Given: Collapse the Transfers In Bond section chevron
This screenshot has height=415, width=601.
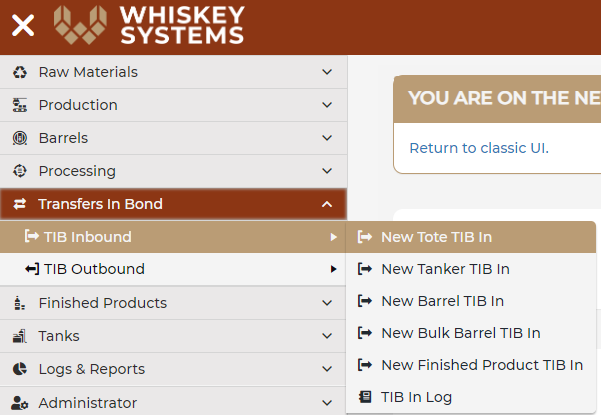Looking at the screenshot, I should point(327,204).
